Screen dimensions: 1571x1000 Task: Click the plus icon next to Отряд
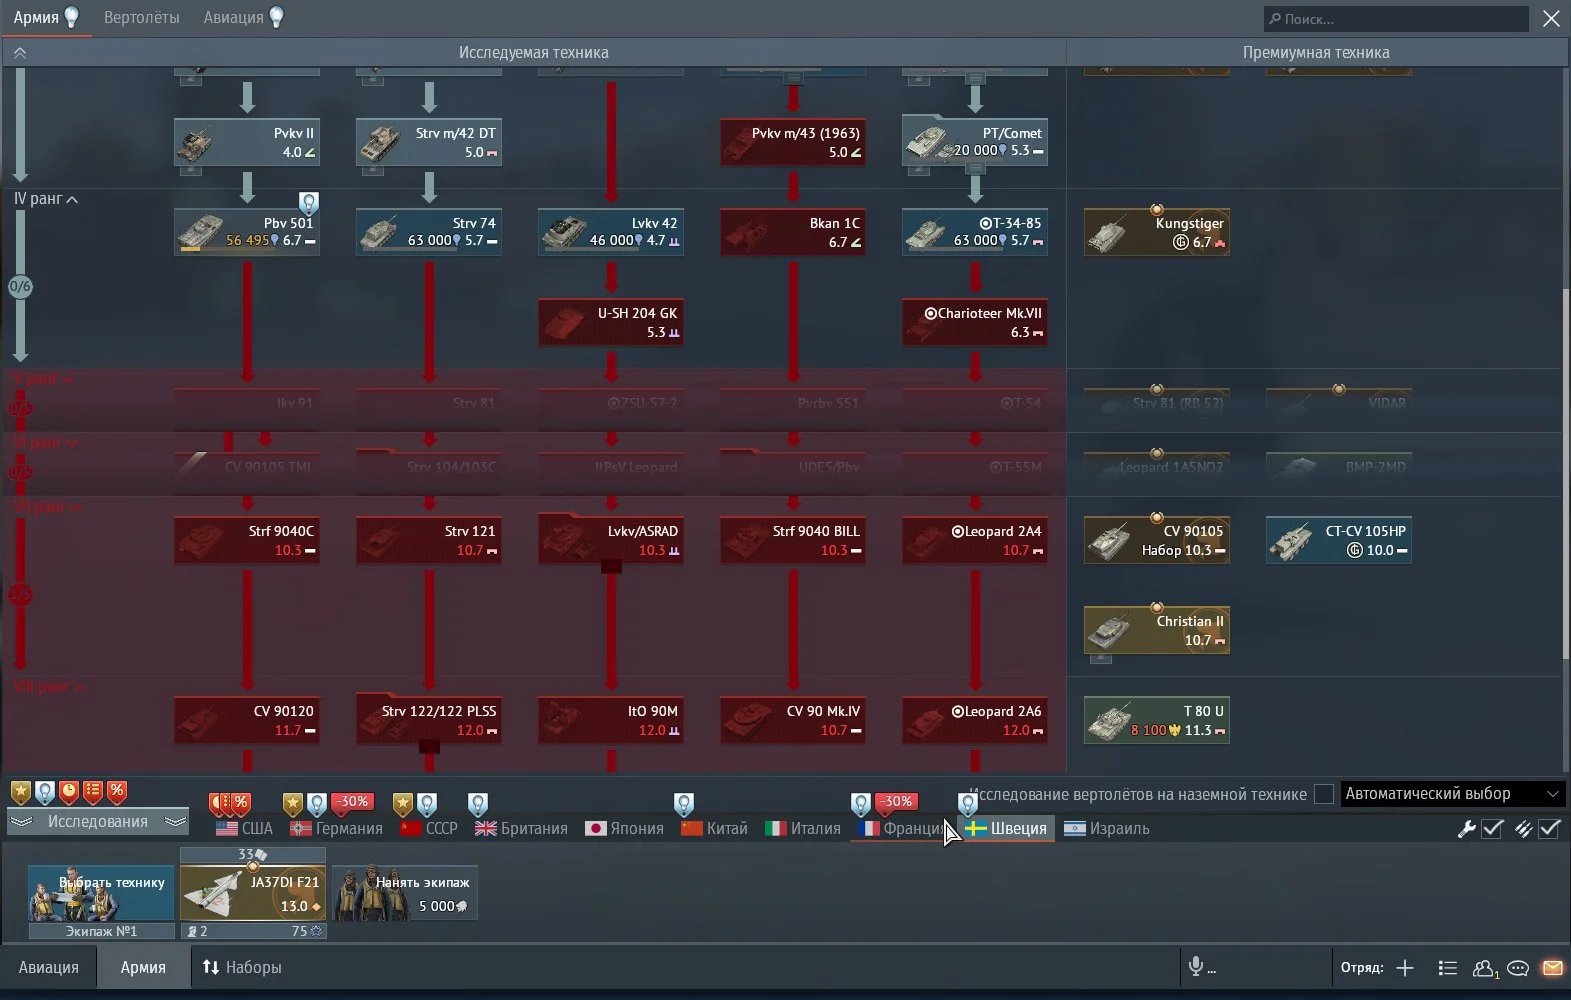[x=1405, y=968]
